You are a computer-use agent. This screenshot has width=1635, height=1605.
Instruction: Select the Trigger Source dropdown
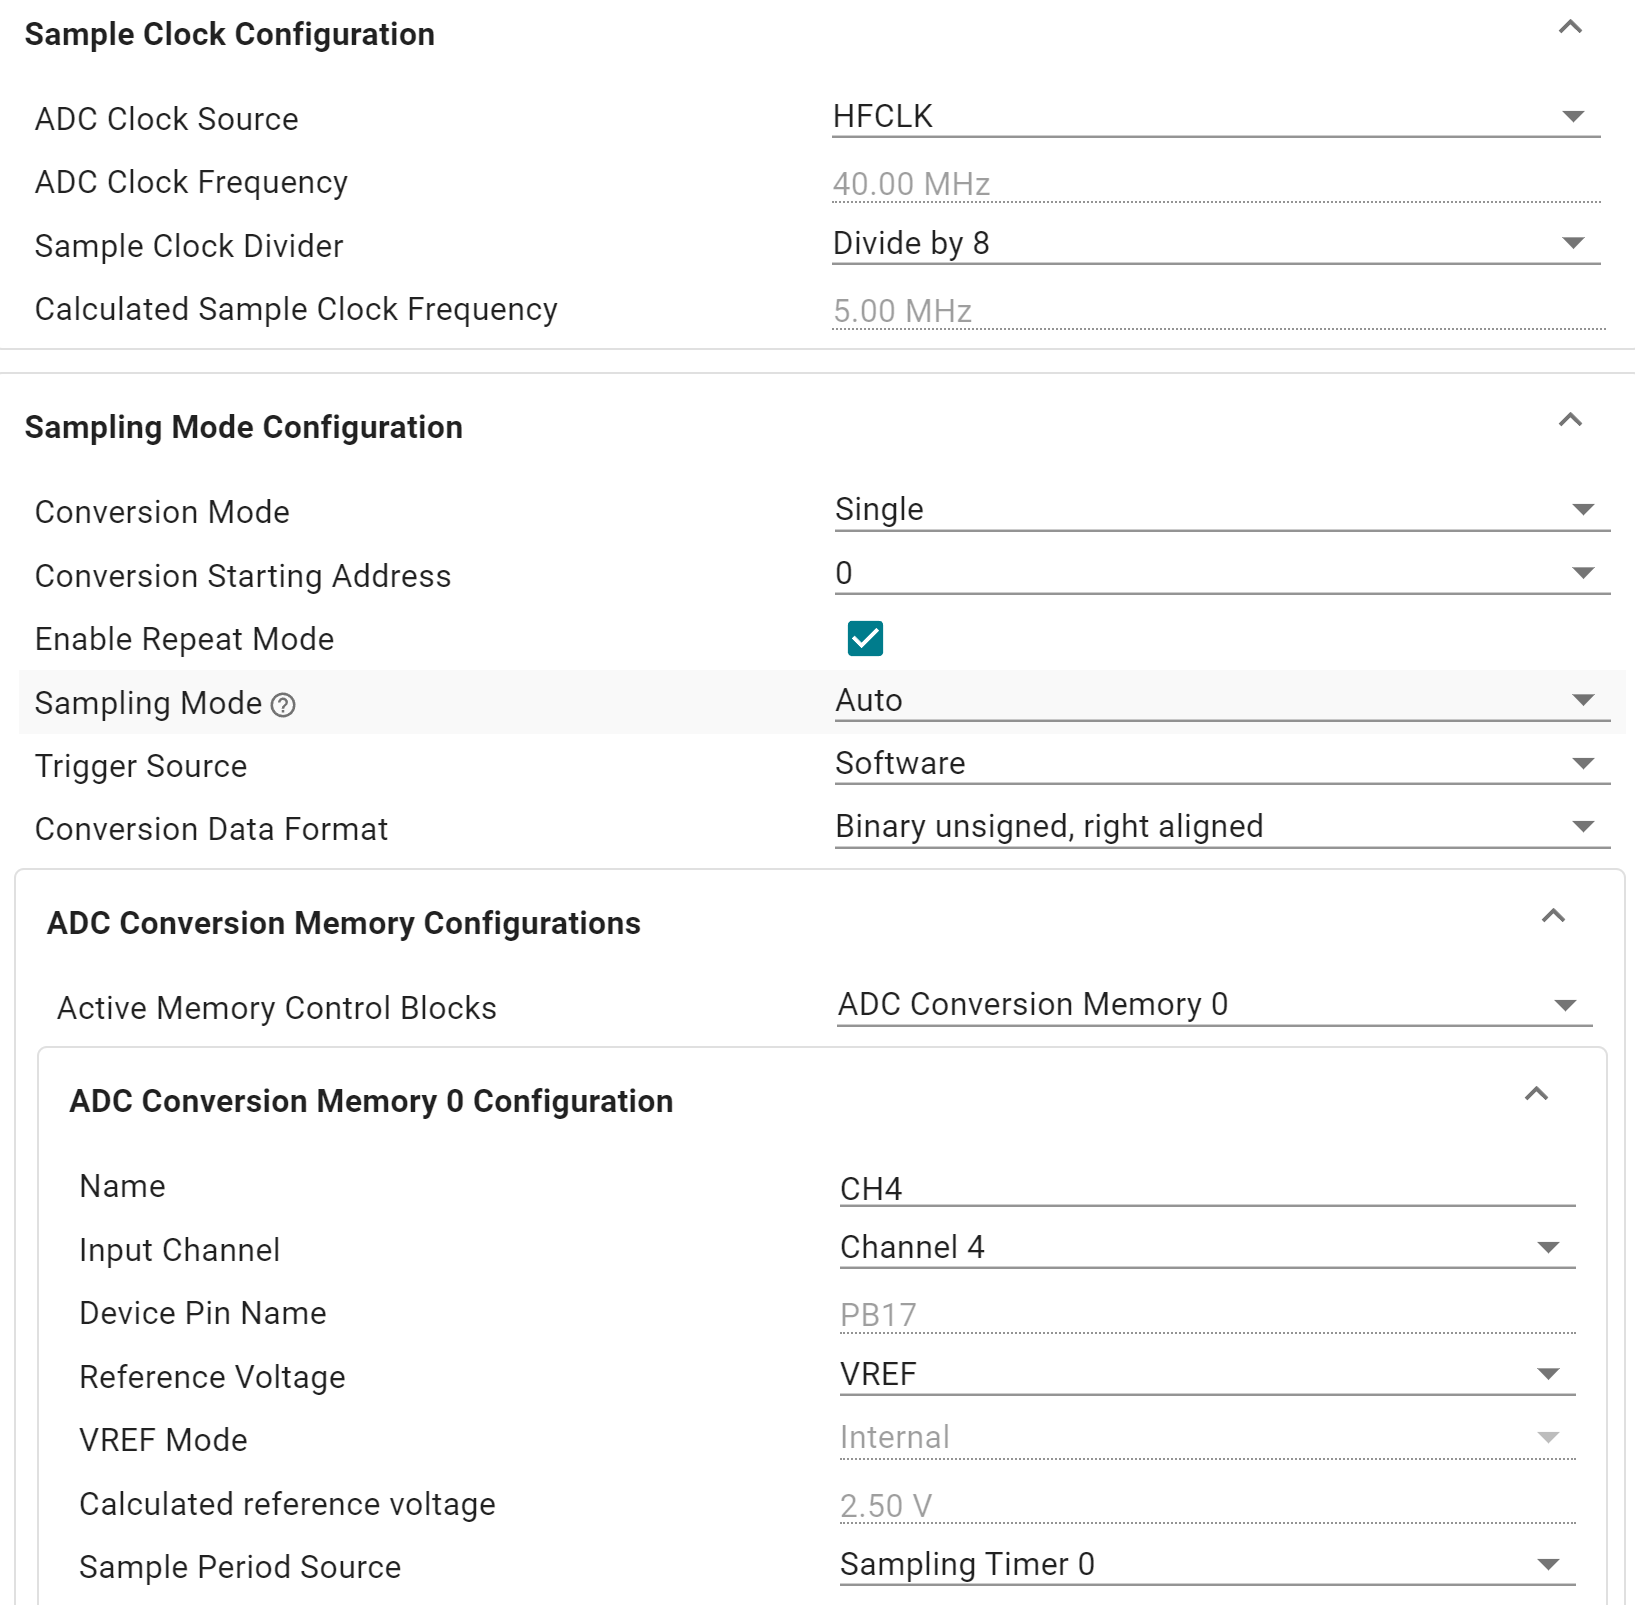[1221, 764]
